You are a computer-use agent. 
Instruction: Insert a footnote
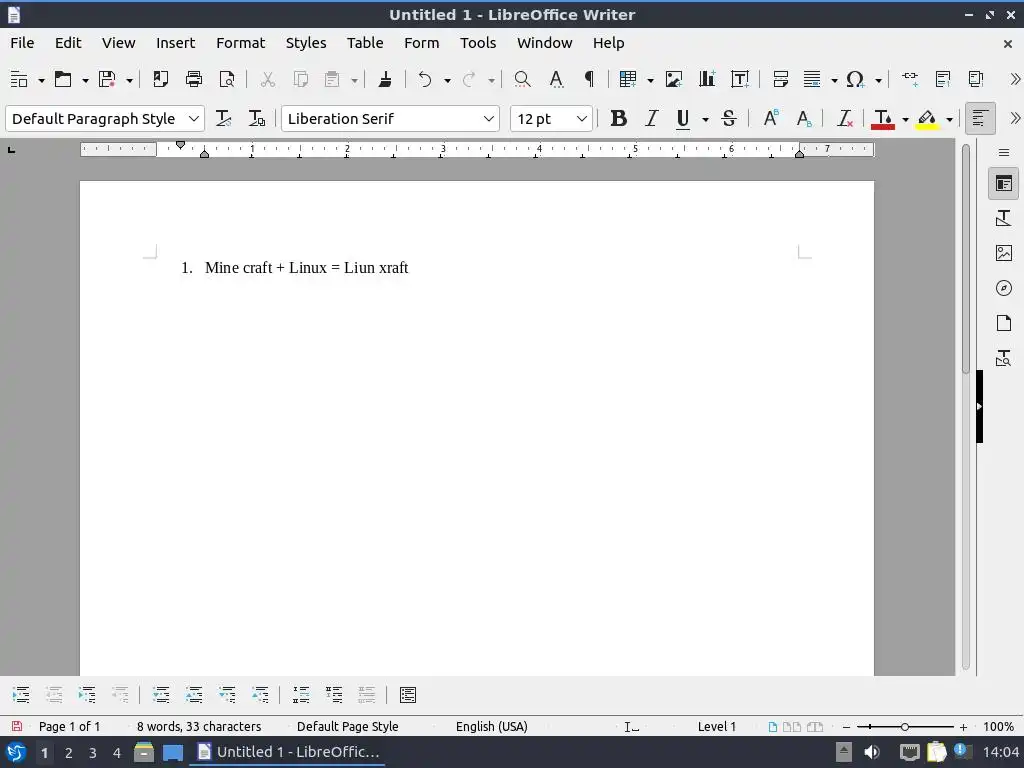tap(942, 80)
